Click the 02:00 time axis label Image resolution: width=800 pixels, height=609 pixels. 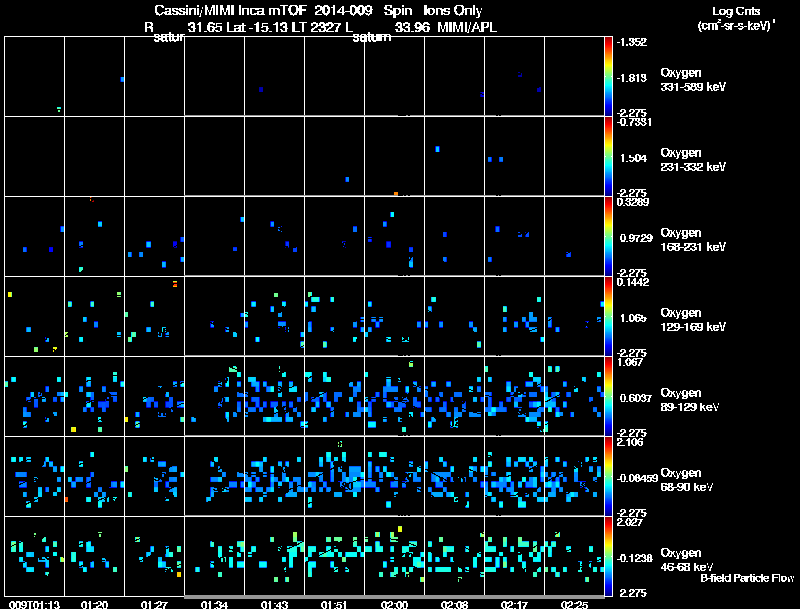pos(394,604)
